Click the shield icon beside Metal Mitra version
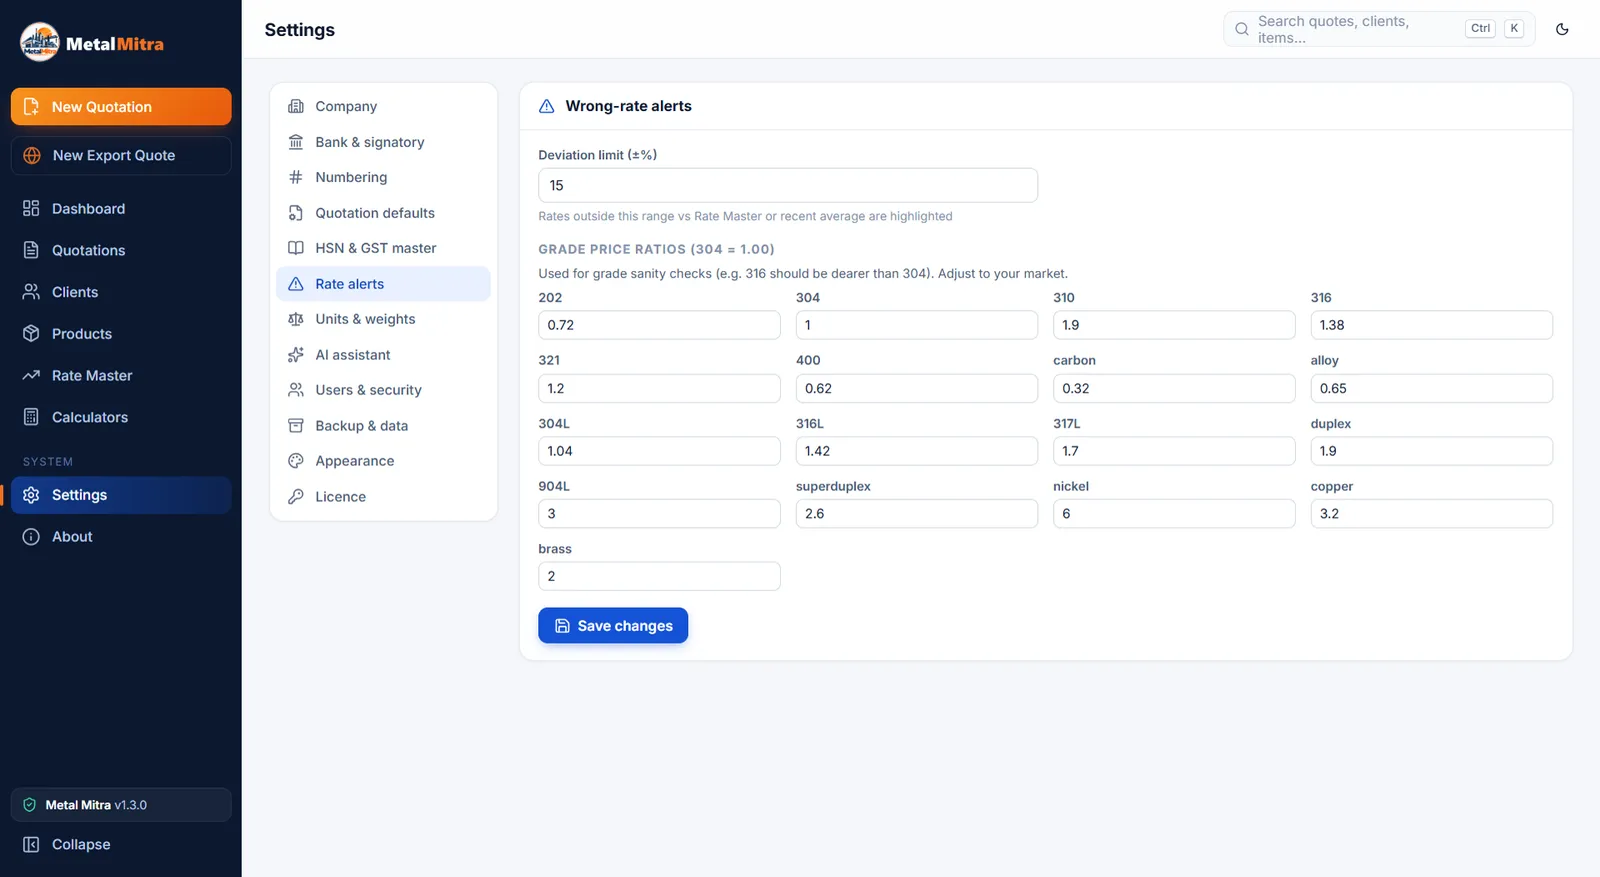The image size is (1600, 877). [x=30, y=805]
